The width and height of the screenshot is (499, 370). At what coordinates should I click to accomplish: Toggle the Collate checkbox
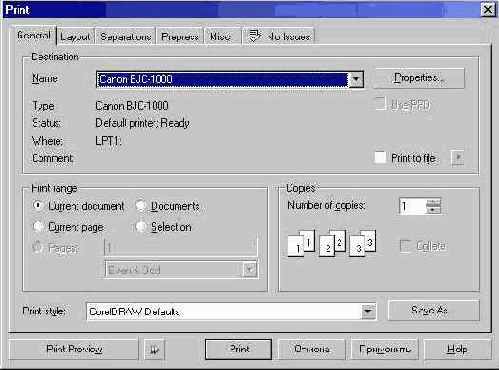tap(405, 246)
